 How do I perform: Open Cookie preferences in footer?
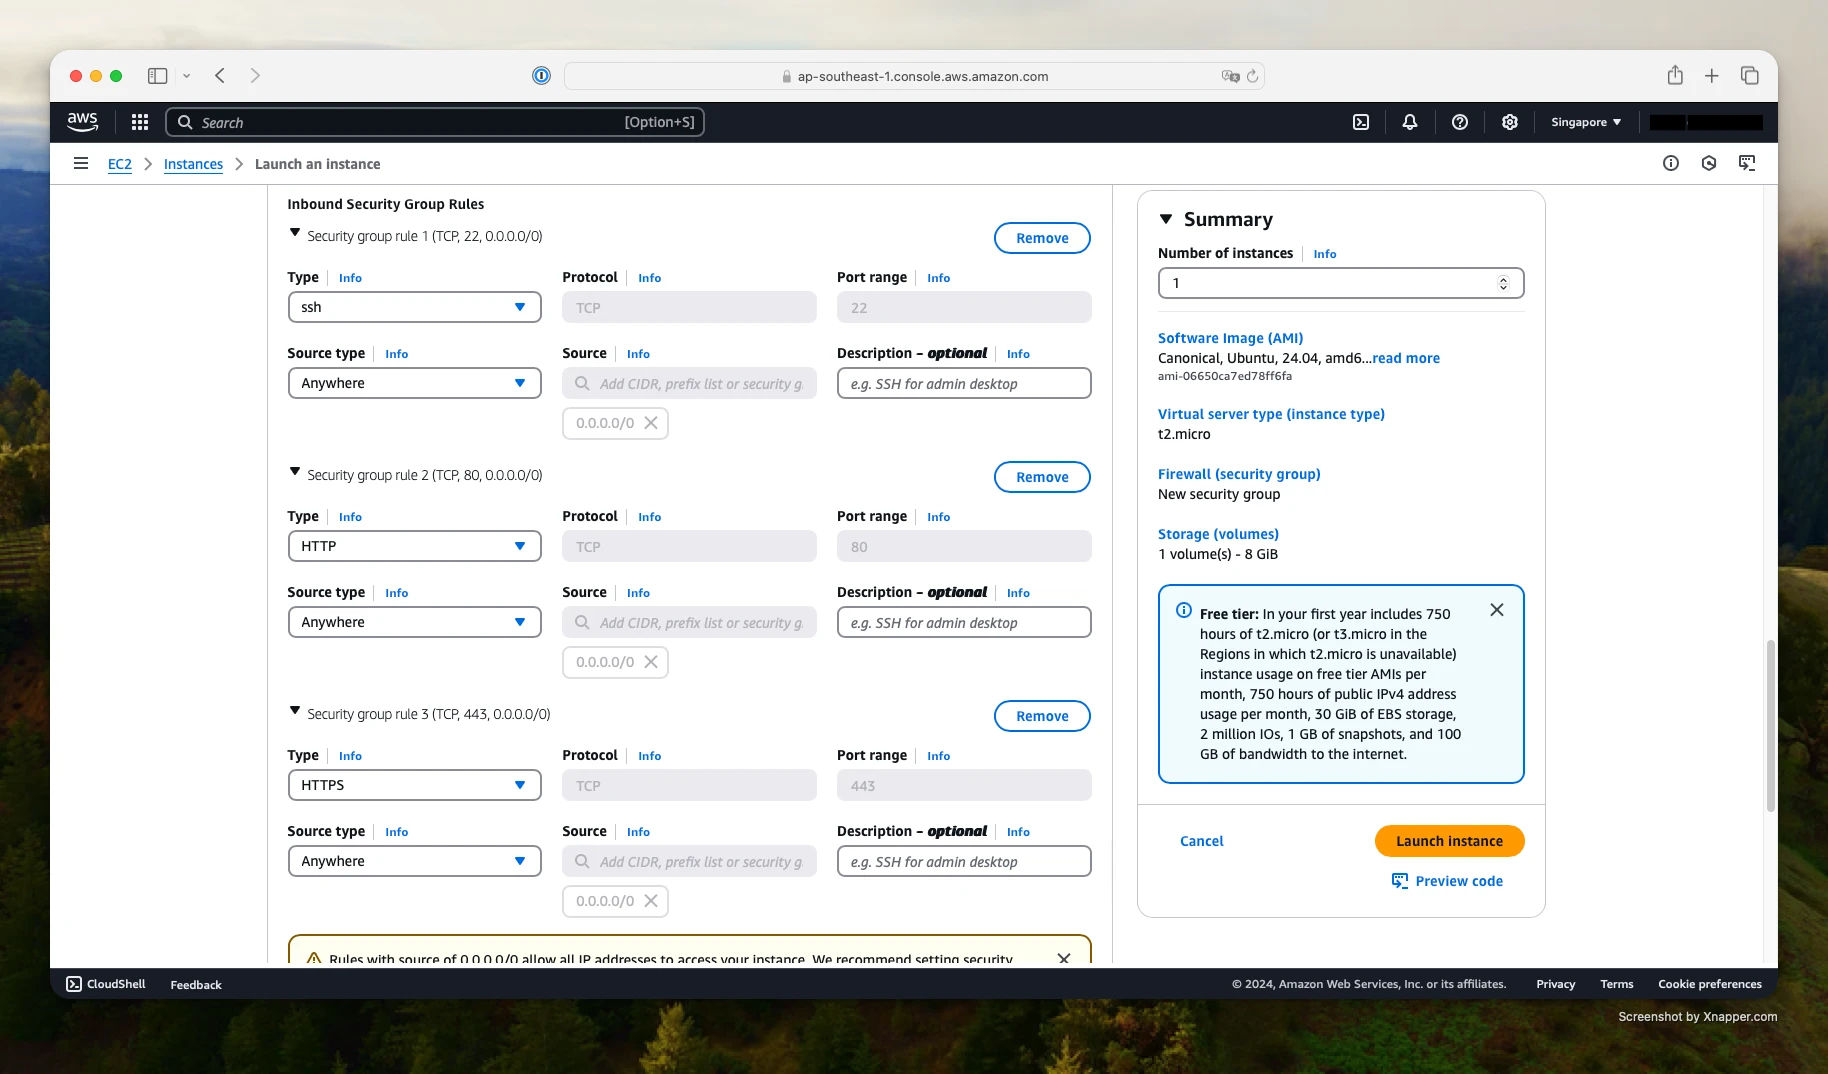point(1709,984)
